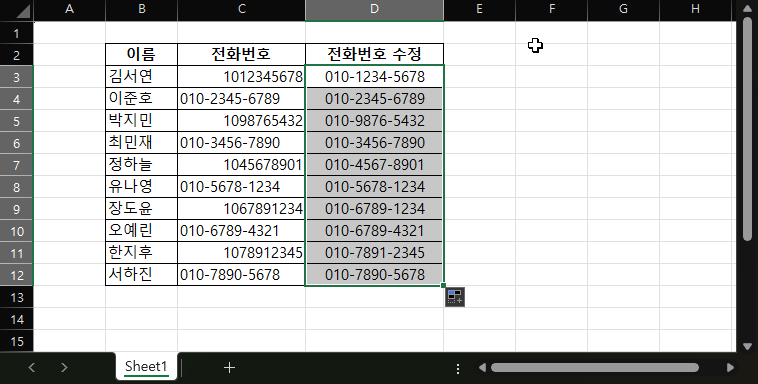Click corrected number 010-4567-8901
The image size is (758, 384).
(375, 164)
